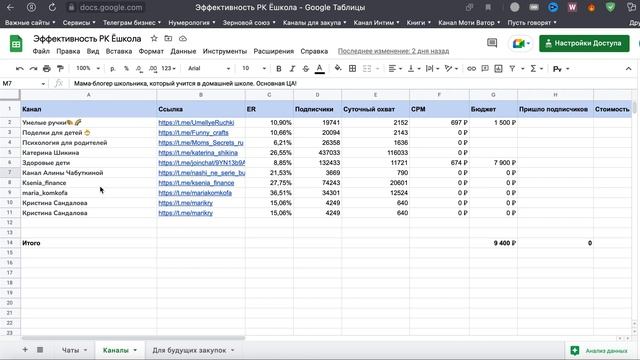This screenshot has width=640, height=360.
Task: Open the Google Sheets home icon
Action: click(x=16, y=43)
